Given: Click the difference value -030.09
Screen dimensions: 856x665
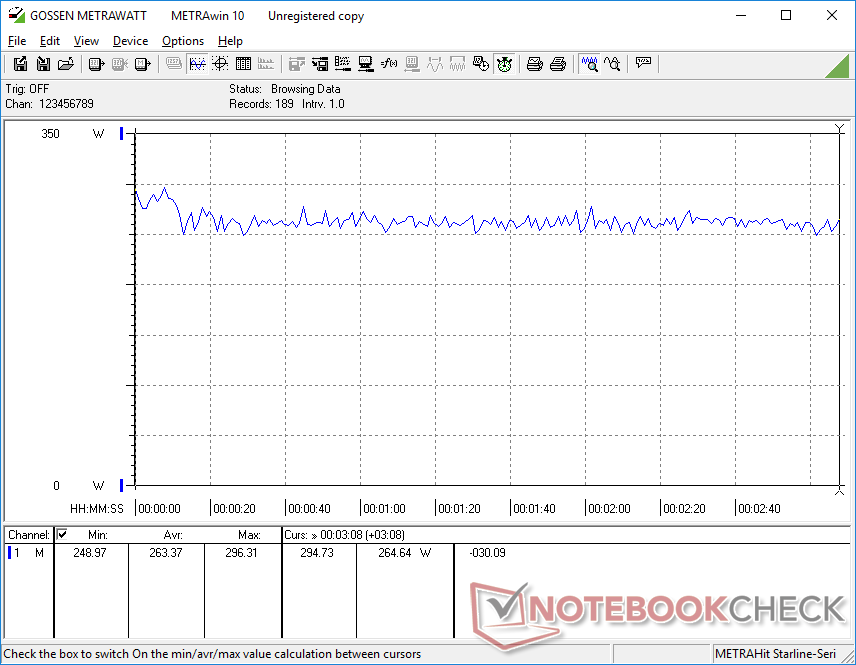Looking at the screenshot, I should [488, 553].
